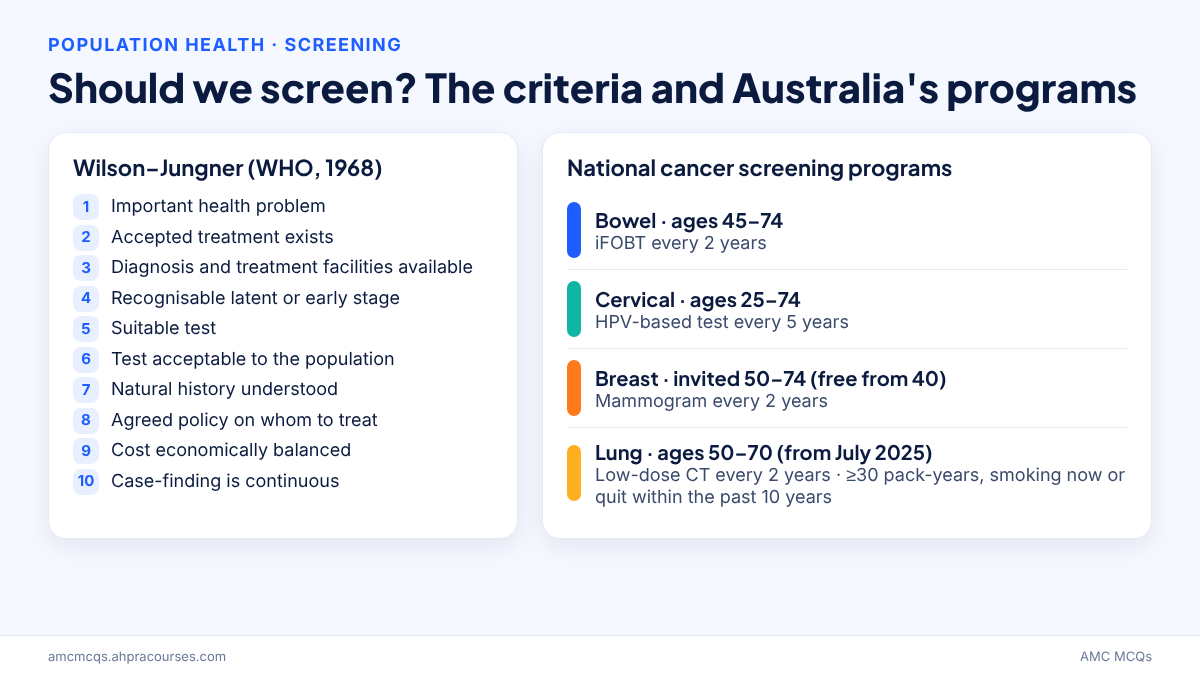Click the AMC MCQs footer label
This screenshot has width=1200, height=675.
(1115, 657)
